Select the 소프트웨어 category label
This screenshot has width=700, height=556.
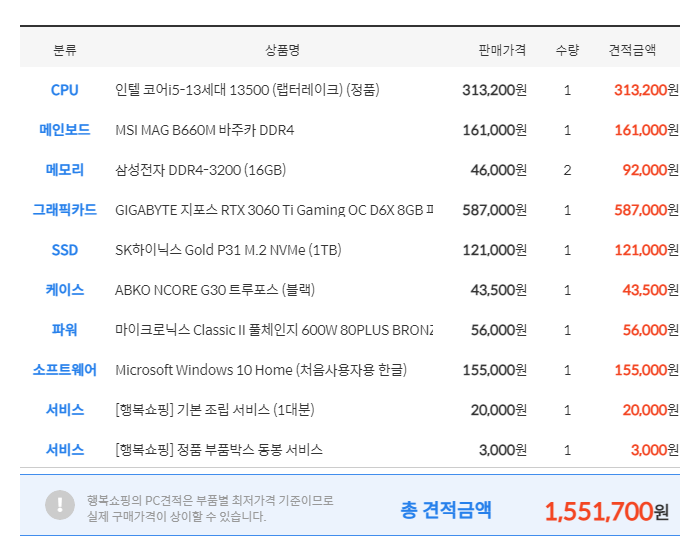(65, 370)
